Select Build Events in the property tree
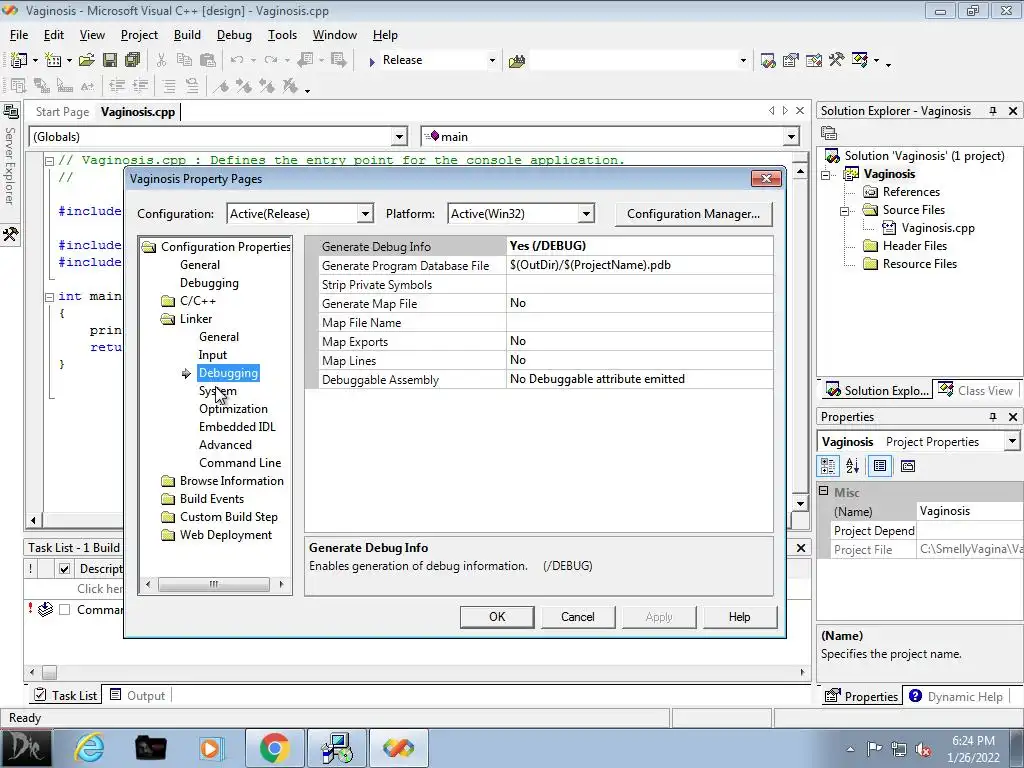 tap(212, 499)
